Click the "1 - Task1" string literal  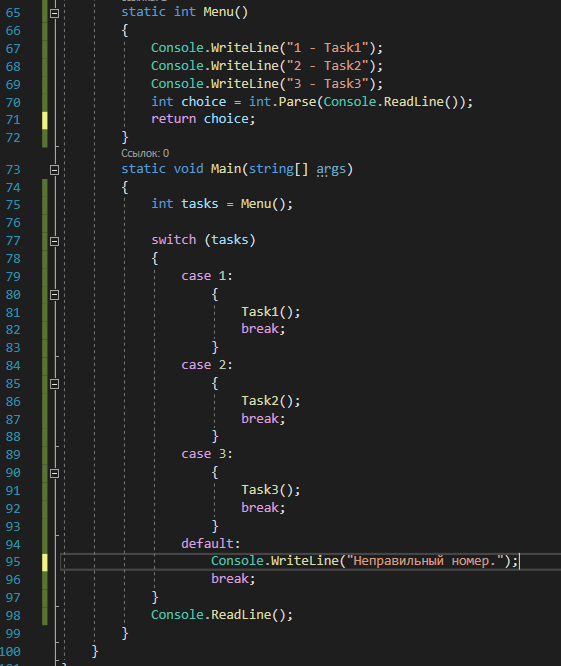click(x=328, y=48)
